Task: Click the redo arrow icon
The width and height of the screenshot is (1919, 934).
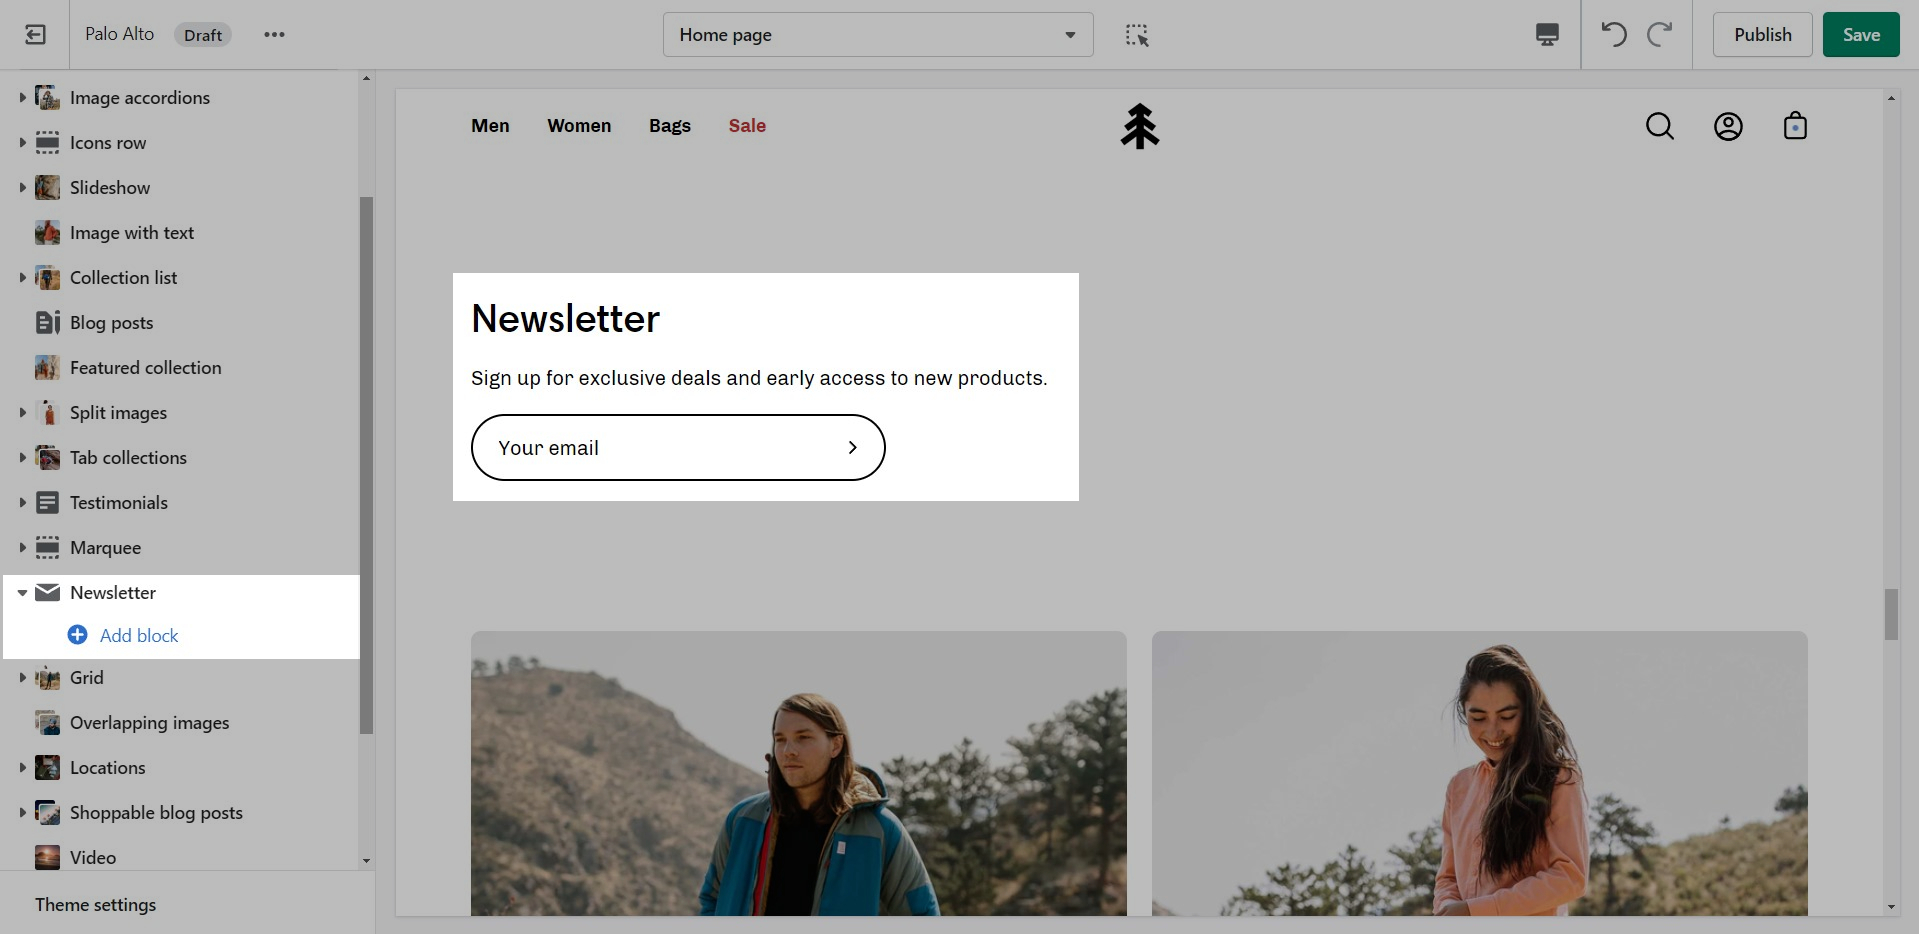Action: [x=1660, y=35]
